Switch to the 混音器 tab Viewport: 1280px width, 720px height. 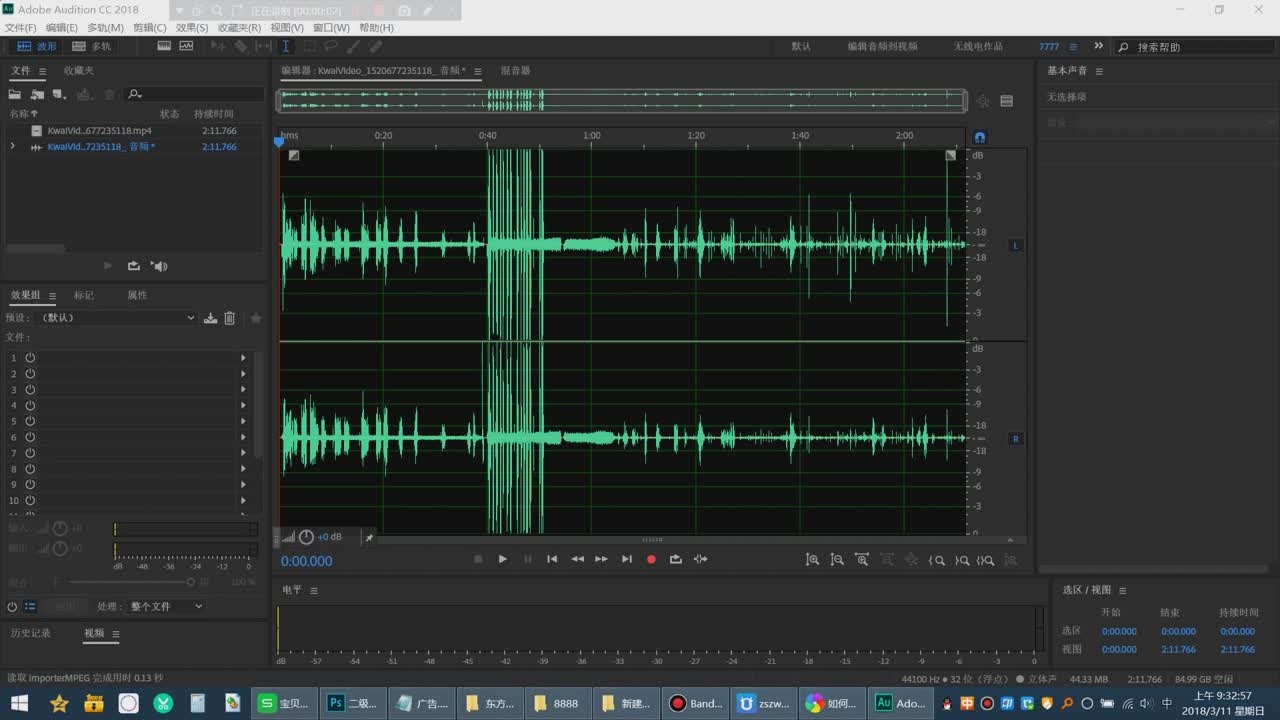515,71
